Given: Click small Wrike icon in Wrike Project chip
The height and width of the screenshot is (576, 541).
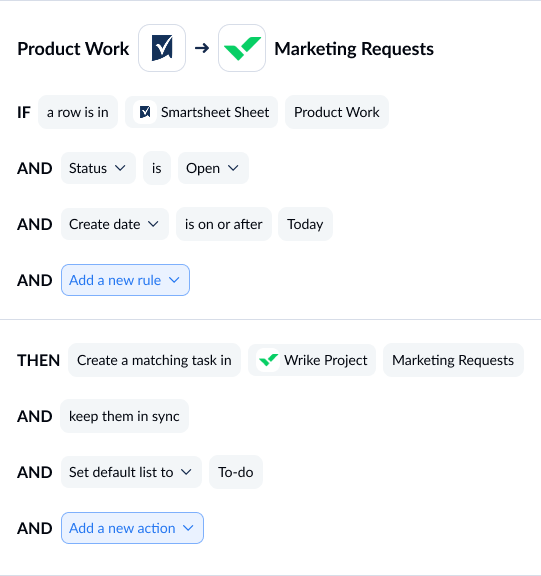Looking at the screenshot, I should [x=268, y=360].
